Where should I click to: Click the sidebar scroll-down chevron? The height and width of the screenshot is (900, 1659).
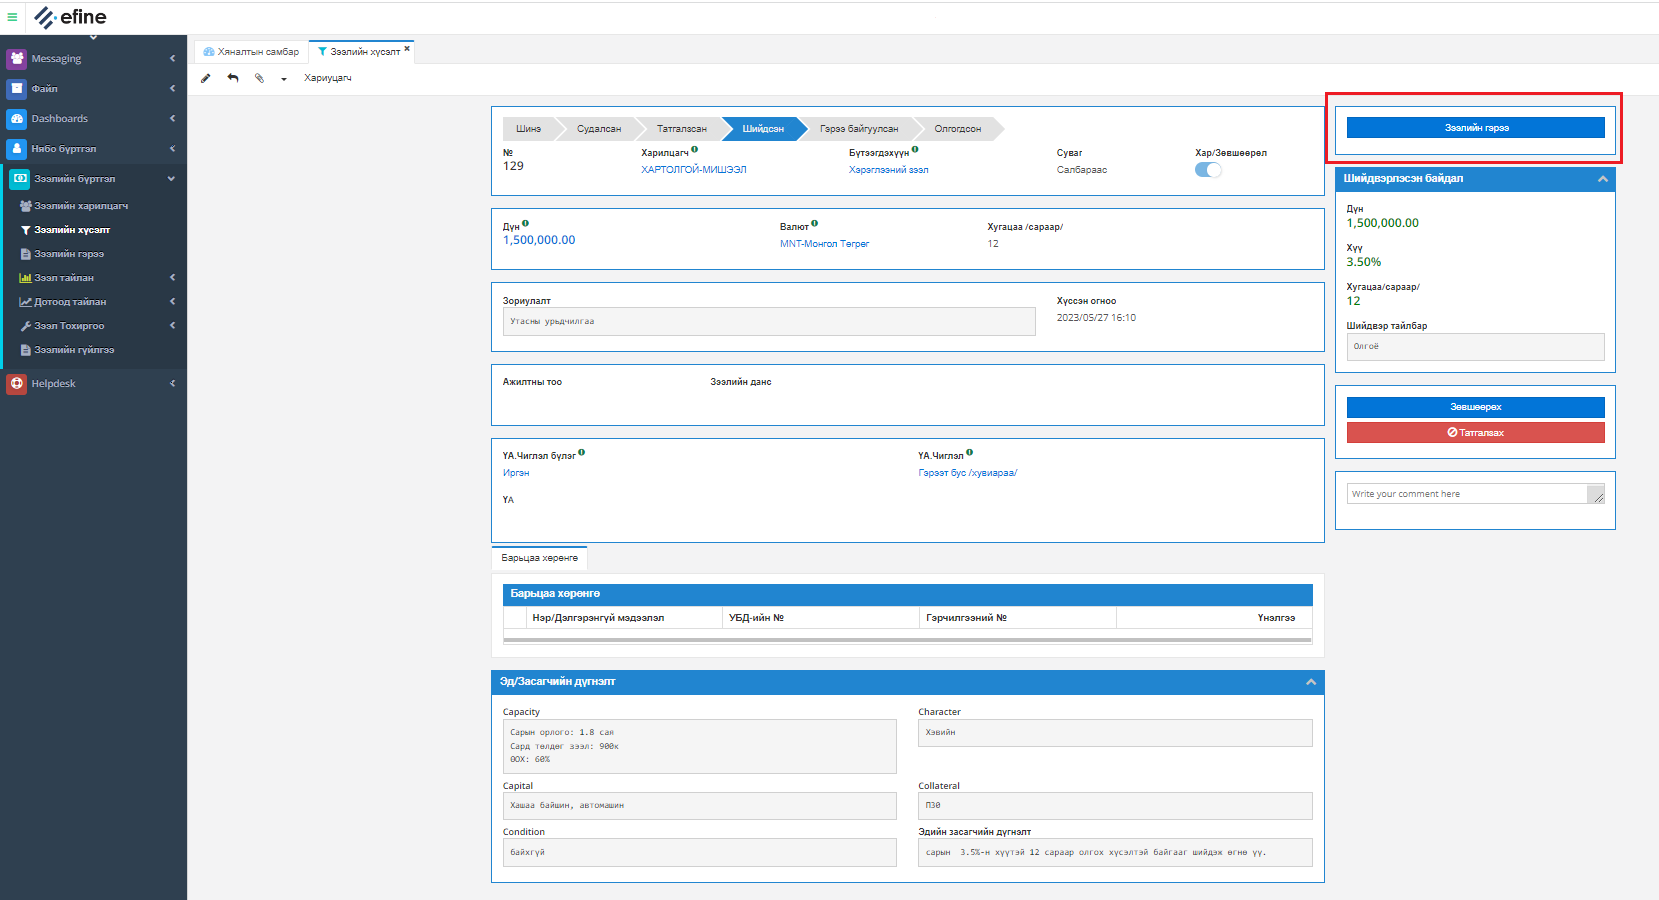pos(93,38)
